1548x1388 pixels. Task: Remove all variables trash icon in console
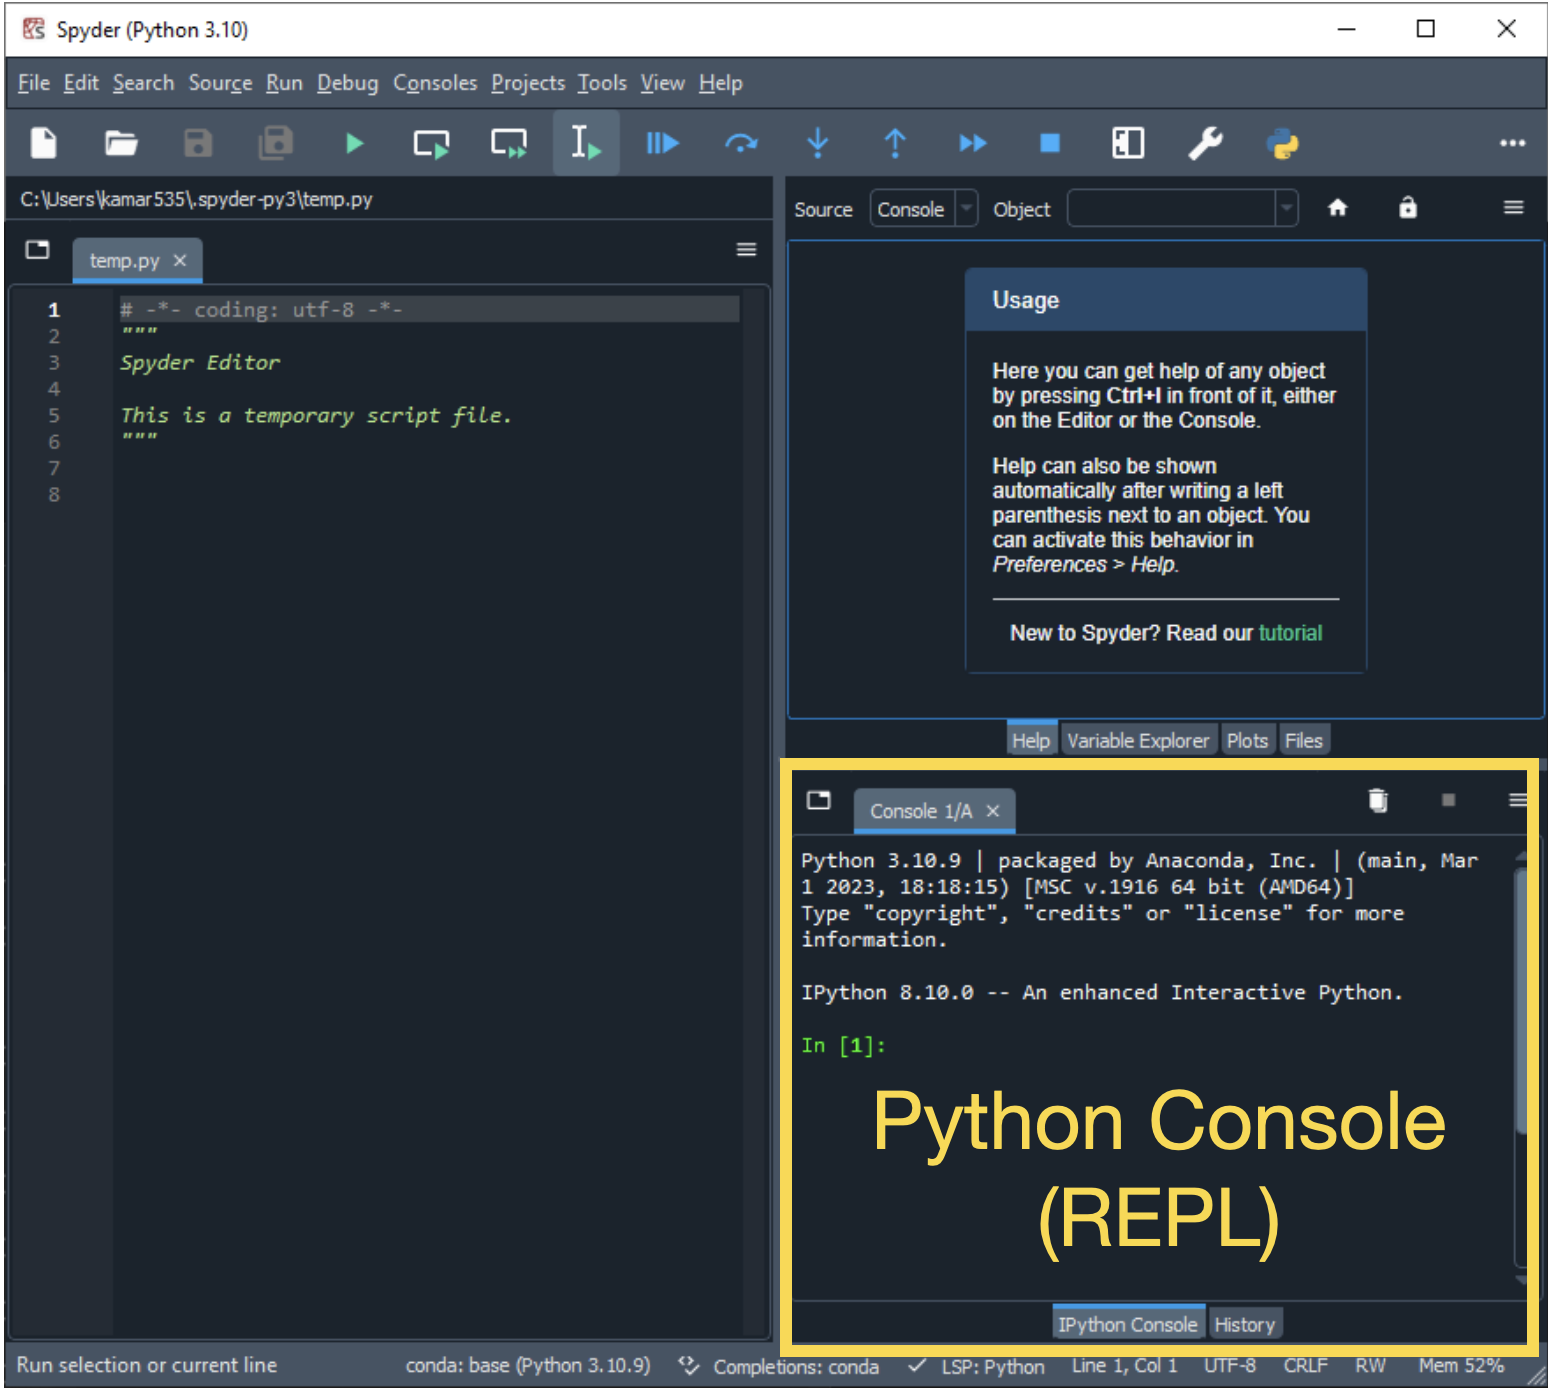coord(1378,800)
